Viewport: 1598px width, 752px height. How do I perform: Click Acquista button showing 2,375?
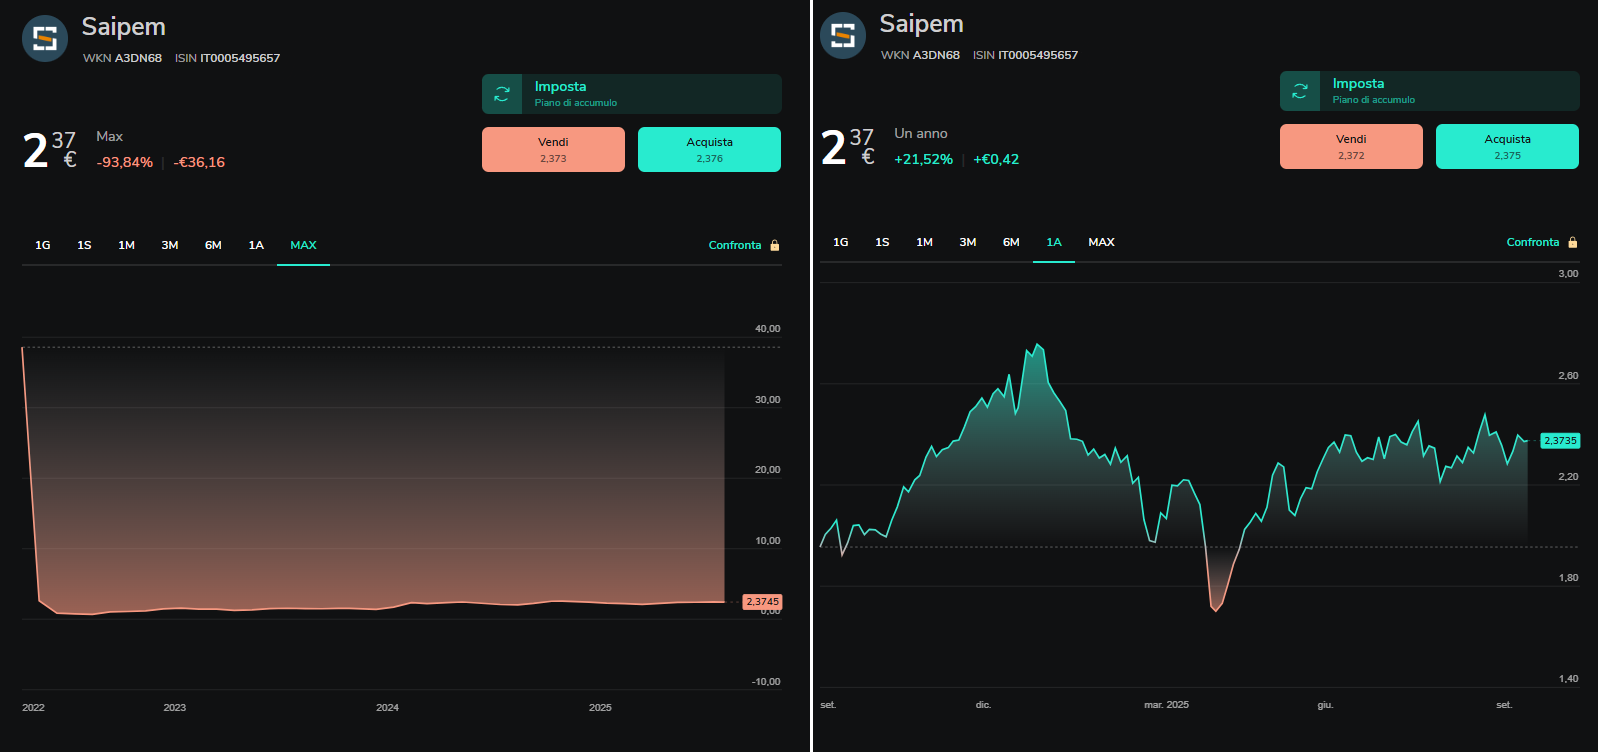coord(1507,146)
